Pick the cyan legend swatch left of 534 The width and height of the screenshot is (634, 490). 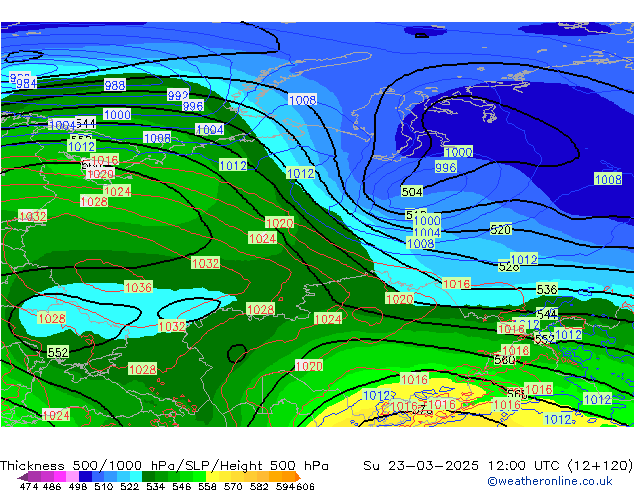[136, 477]
